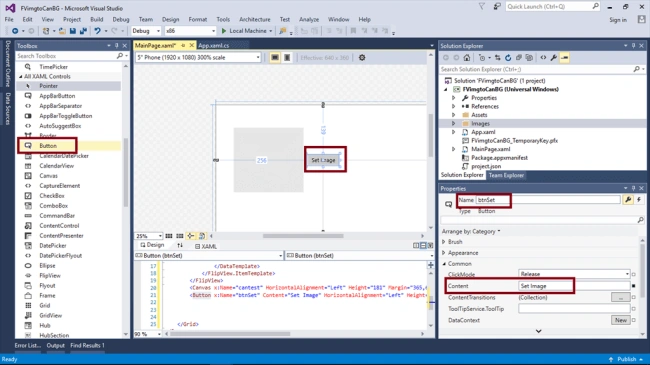Open the x86 platform dropdown
The height and width of the screenshot is (365, 650).
pos(190,31)
